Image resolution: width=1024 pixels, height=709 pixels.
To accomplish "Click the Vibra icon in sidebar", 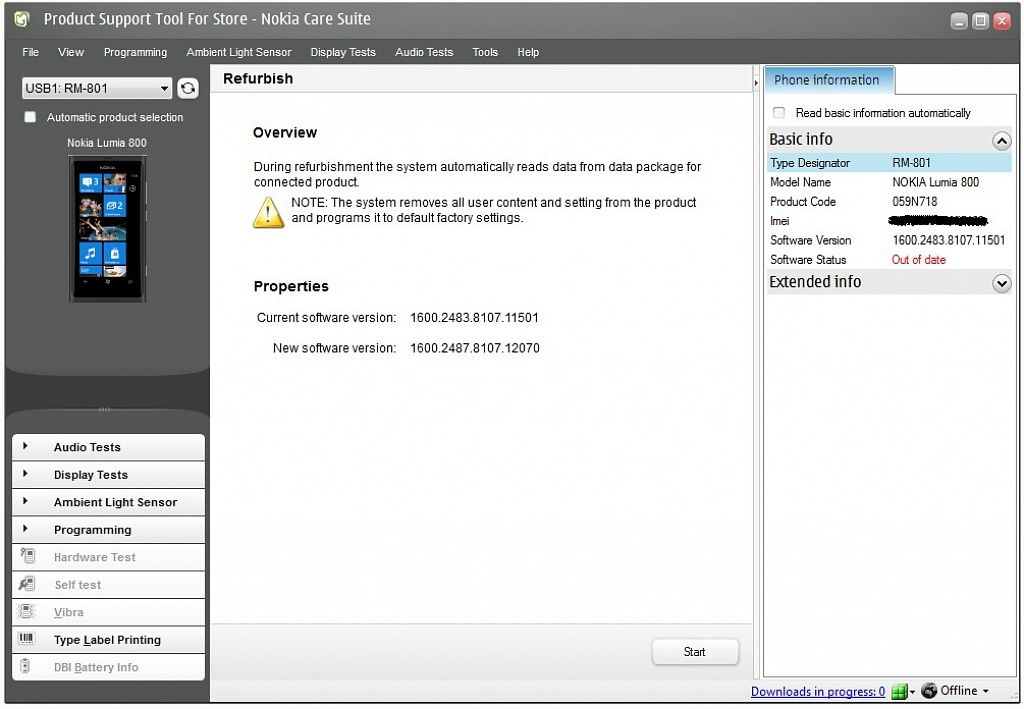I will pyautogui.click(x=27, y=611).
